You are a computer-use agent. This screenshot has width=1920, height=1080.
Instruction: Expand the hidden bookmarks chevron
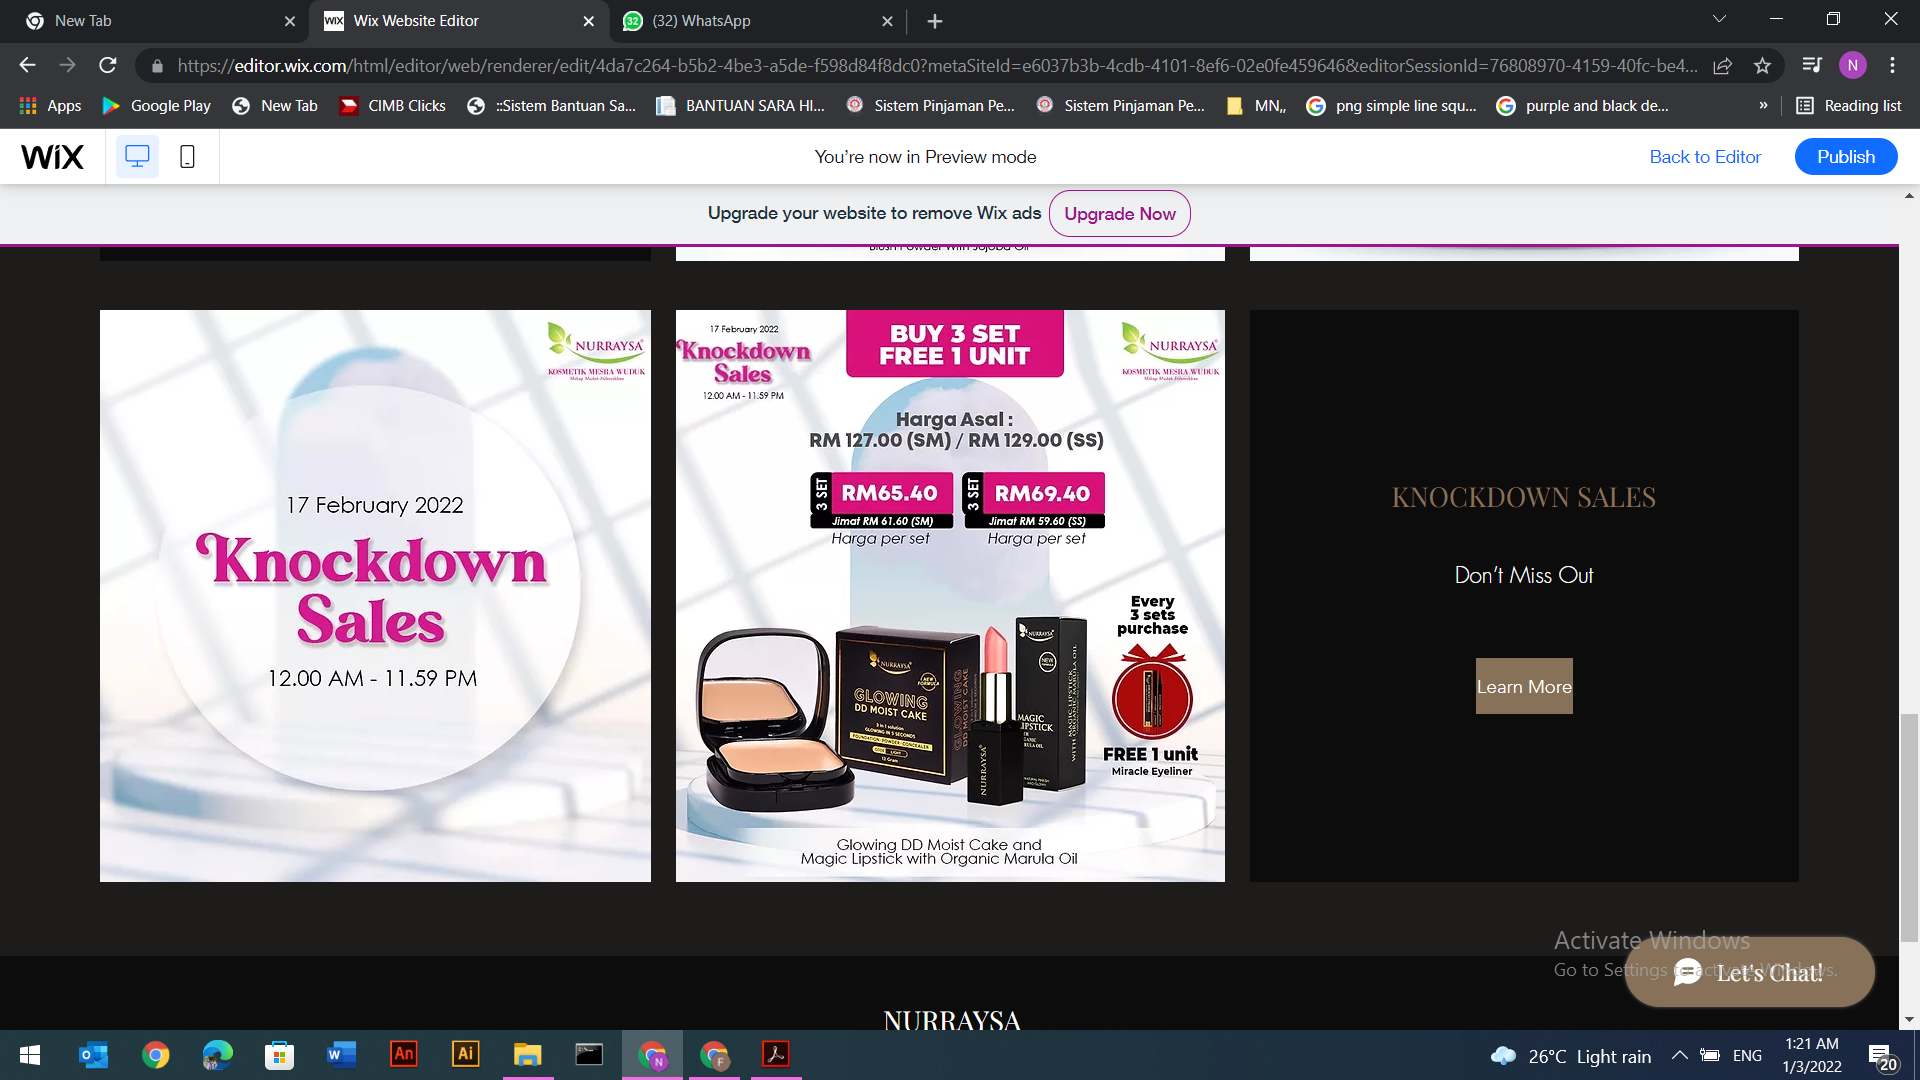[1763, 105]
